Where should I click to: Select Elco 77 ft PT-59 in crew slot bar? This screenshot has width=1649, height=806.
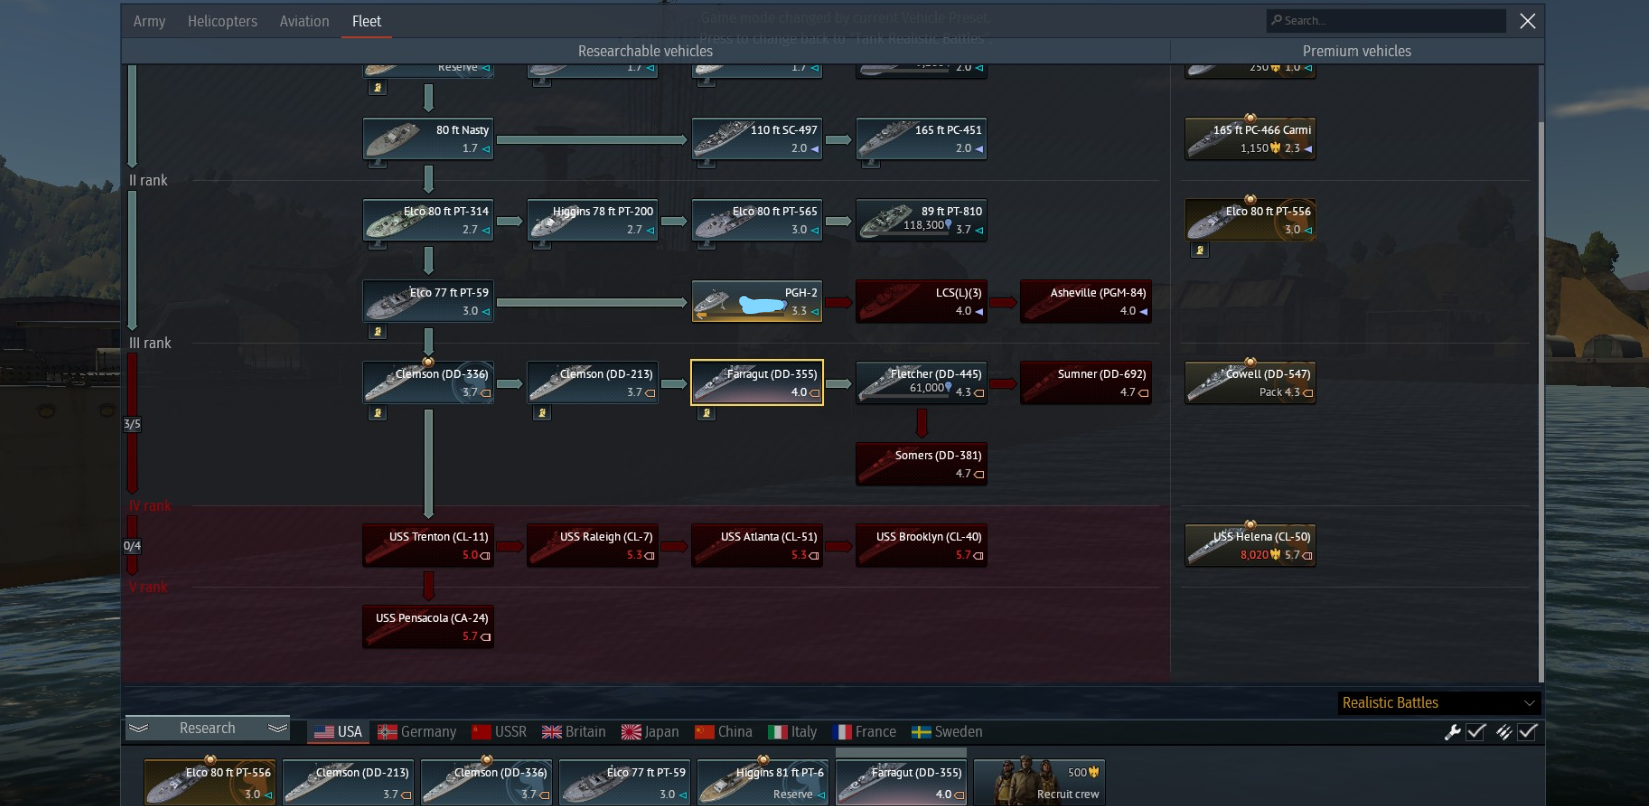coord(624,782)
